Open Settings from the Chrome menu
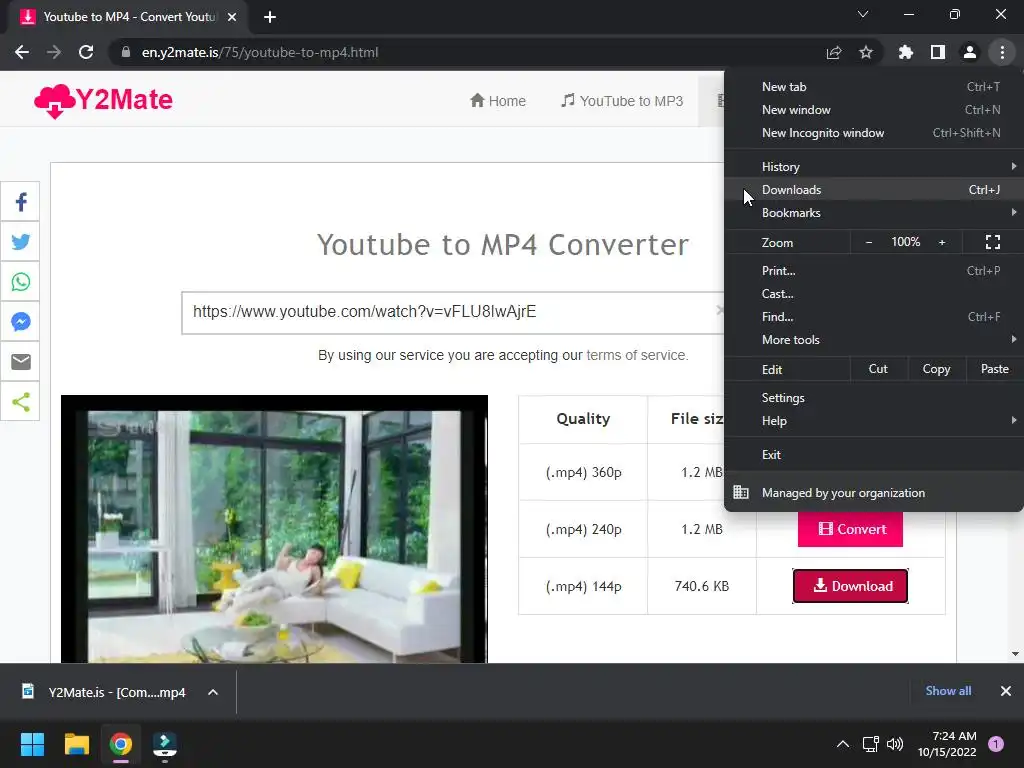This screenshot has height=768, width=1024. point(874,398)
